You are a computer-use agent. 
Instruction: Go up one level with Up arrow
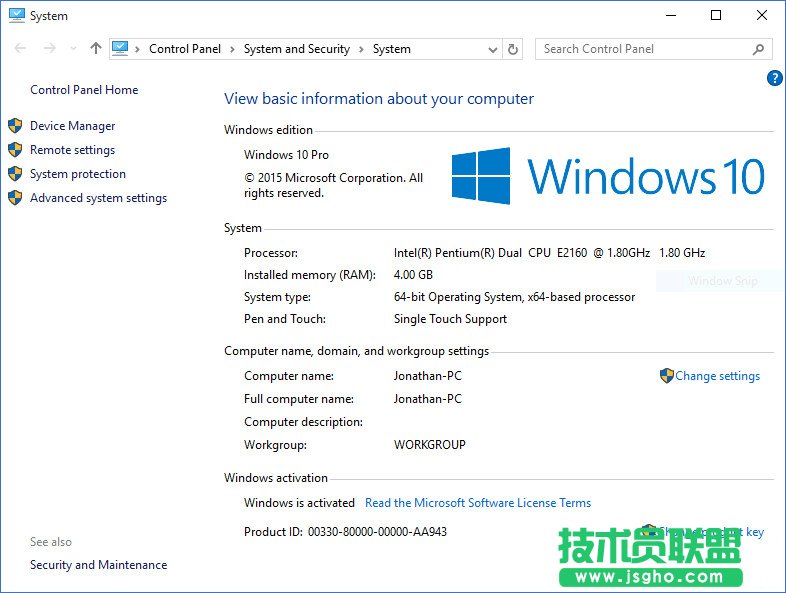coord(96,48)
